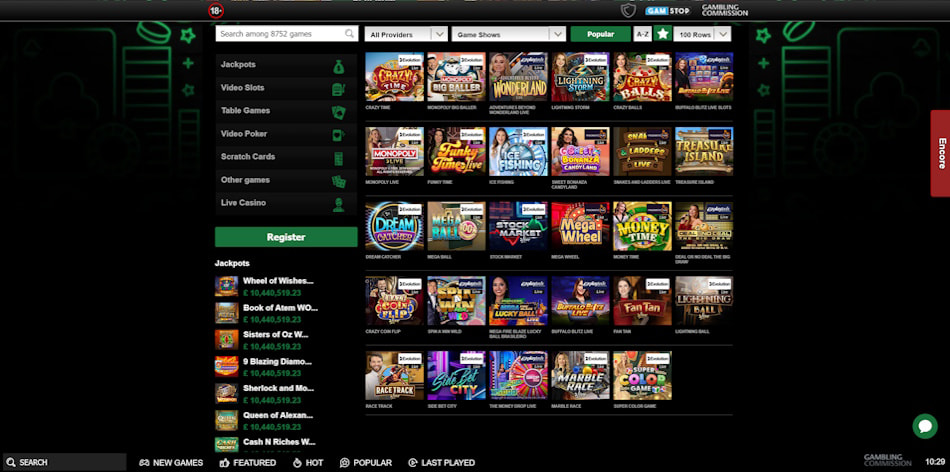Click the green Register button
Viewport: 950px width, 472px height.
pos(286,237)
